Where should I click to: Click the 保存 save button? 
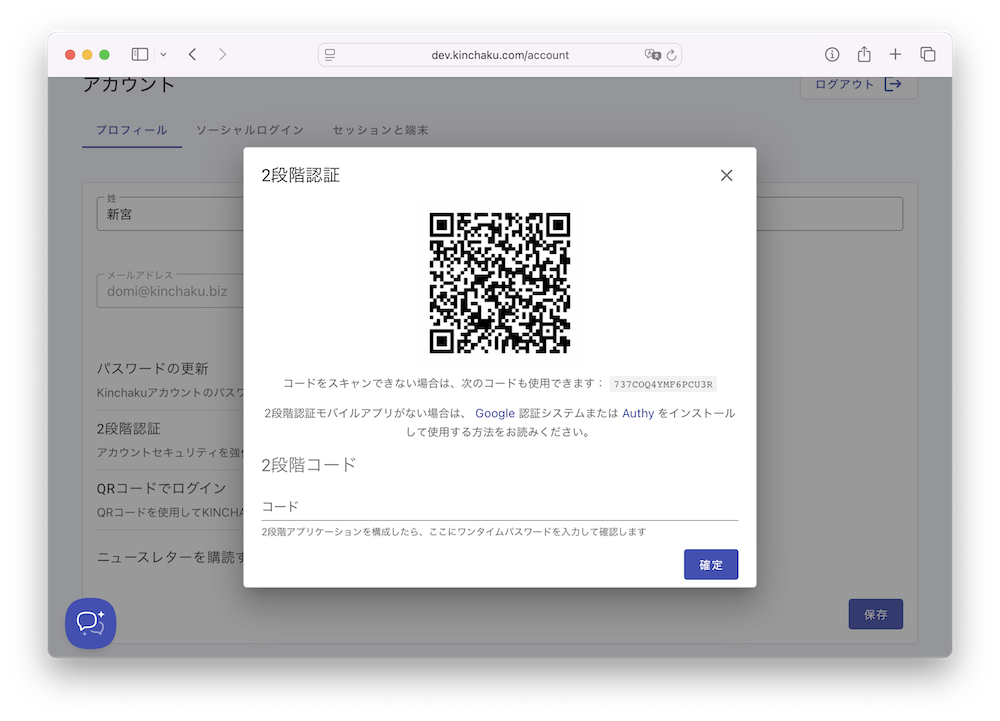coord(876,614)
